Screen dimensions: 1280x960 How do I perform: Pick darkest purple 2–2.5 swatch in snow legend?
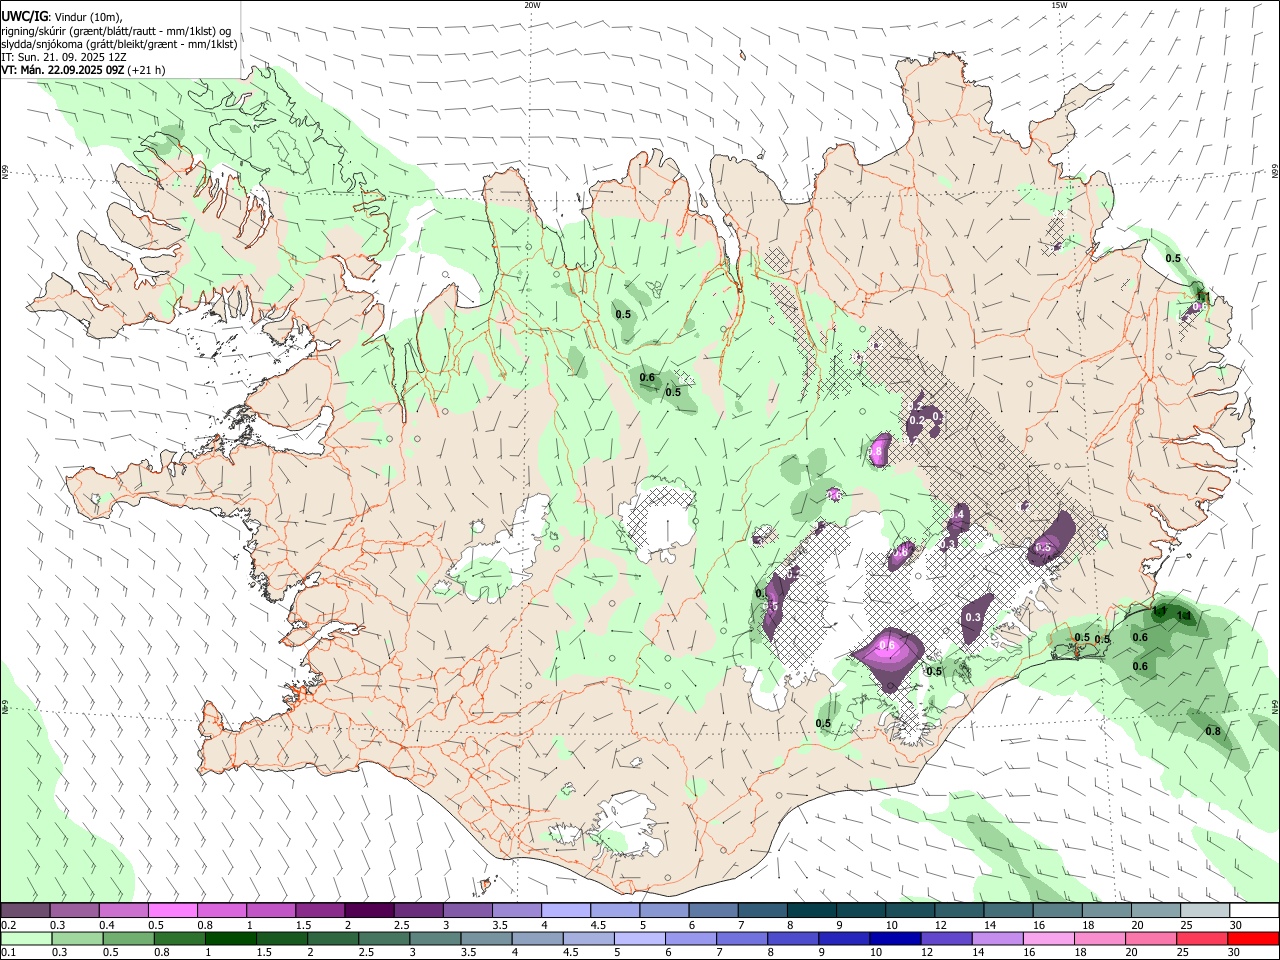[x=368, y=910]
